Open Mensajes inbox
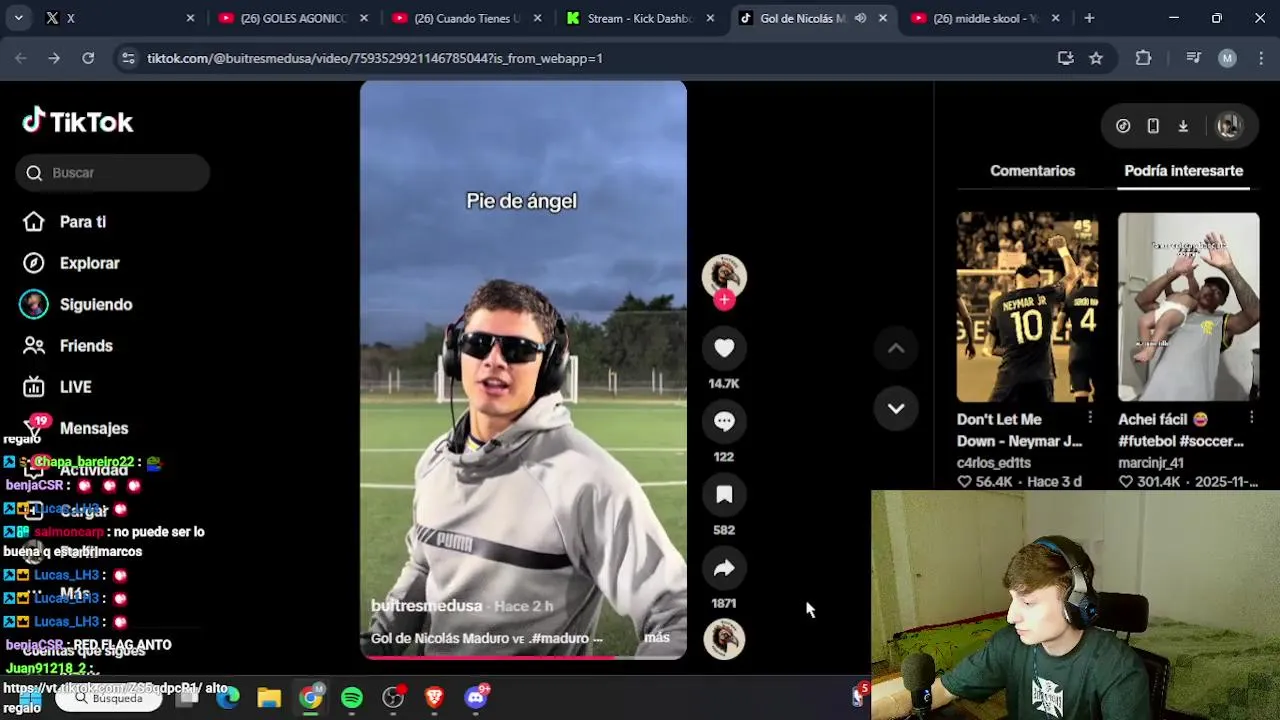 [x=75, y=428]
